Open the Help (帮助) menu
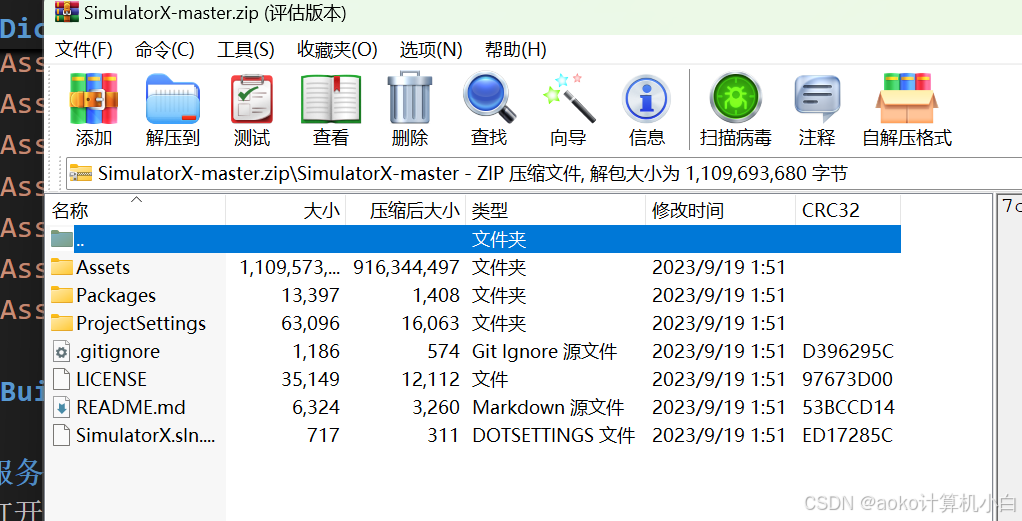The height and width of the screenshot is (521, 1022). tap(516, 50)
